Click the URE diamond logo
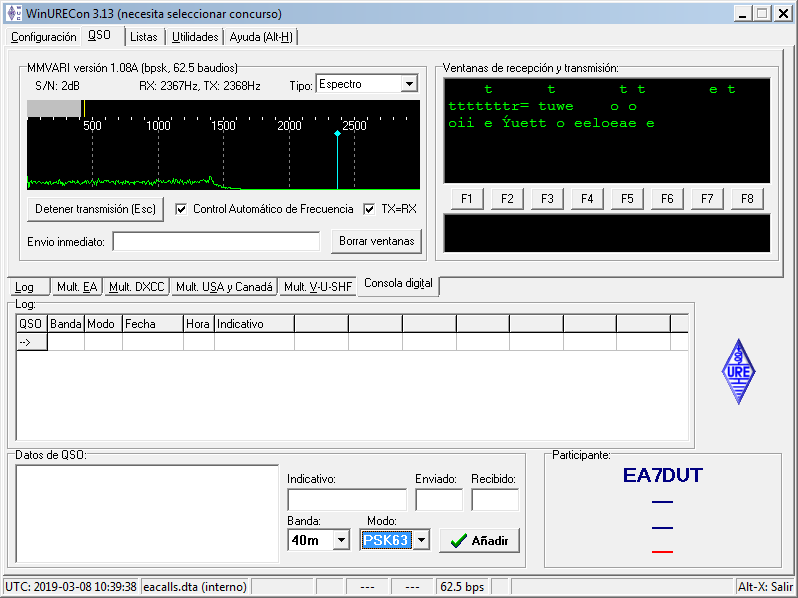This screenshot has width=798, height=598. tap(738, 371)
